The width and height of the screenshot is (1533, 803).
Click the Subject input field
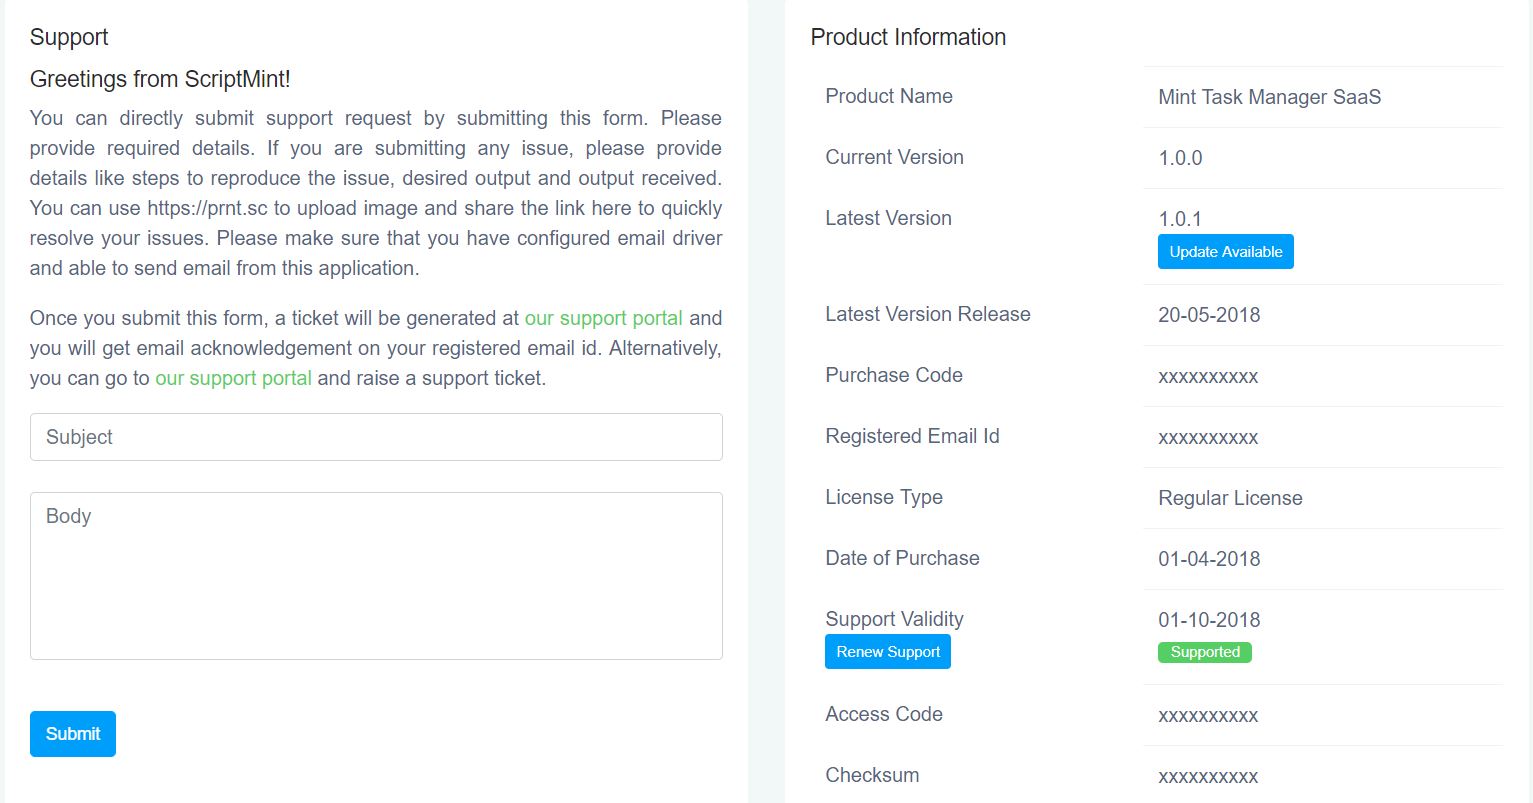tap(376, 437)
